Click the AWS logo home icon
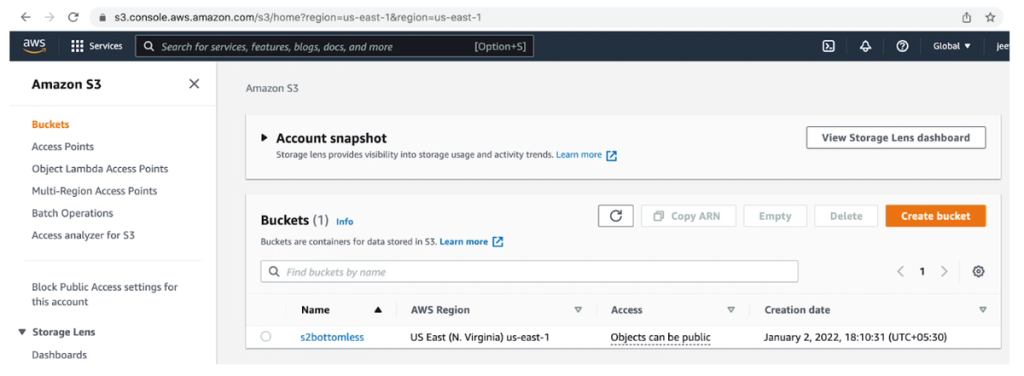The height and width of the screenshot is (376, 1024). tap(35, 46)
